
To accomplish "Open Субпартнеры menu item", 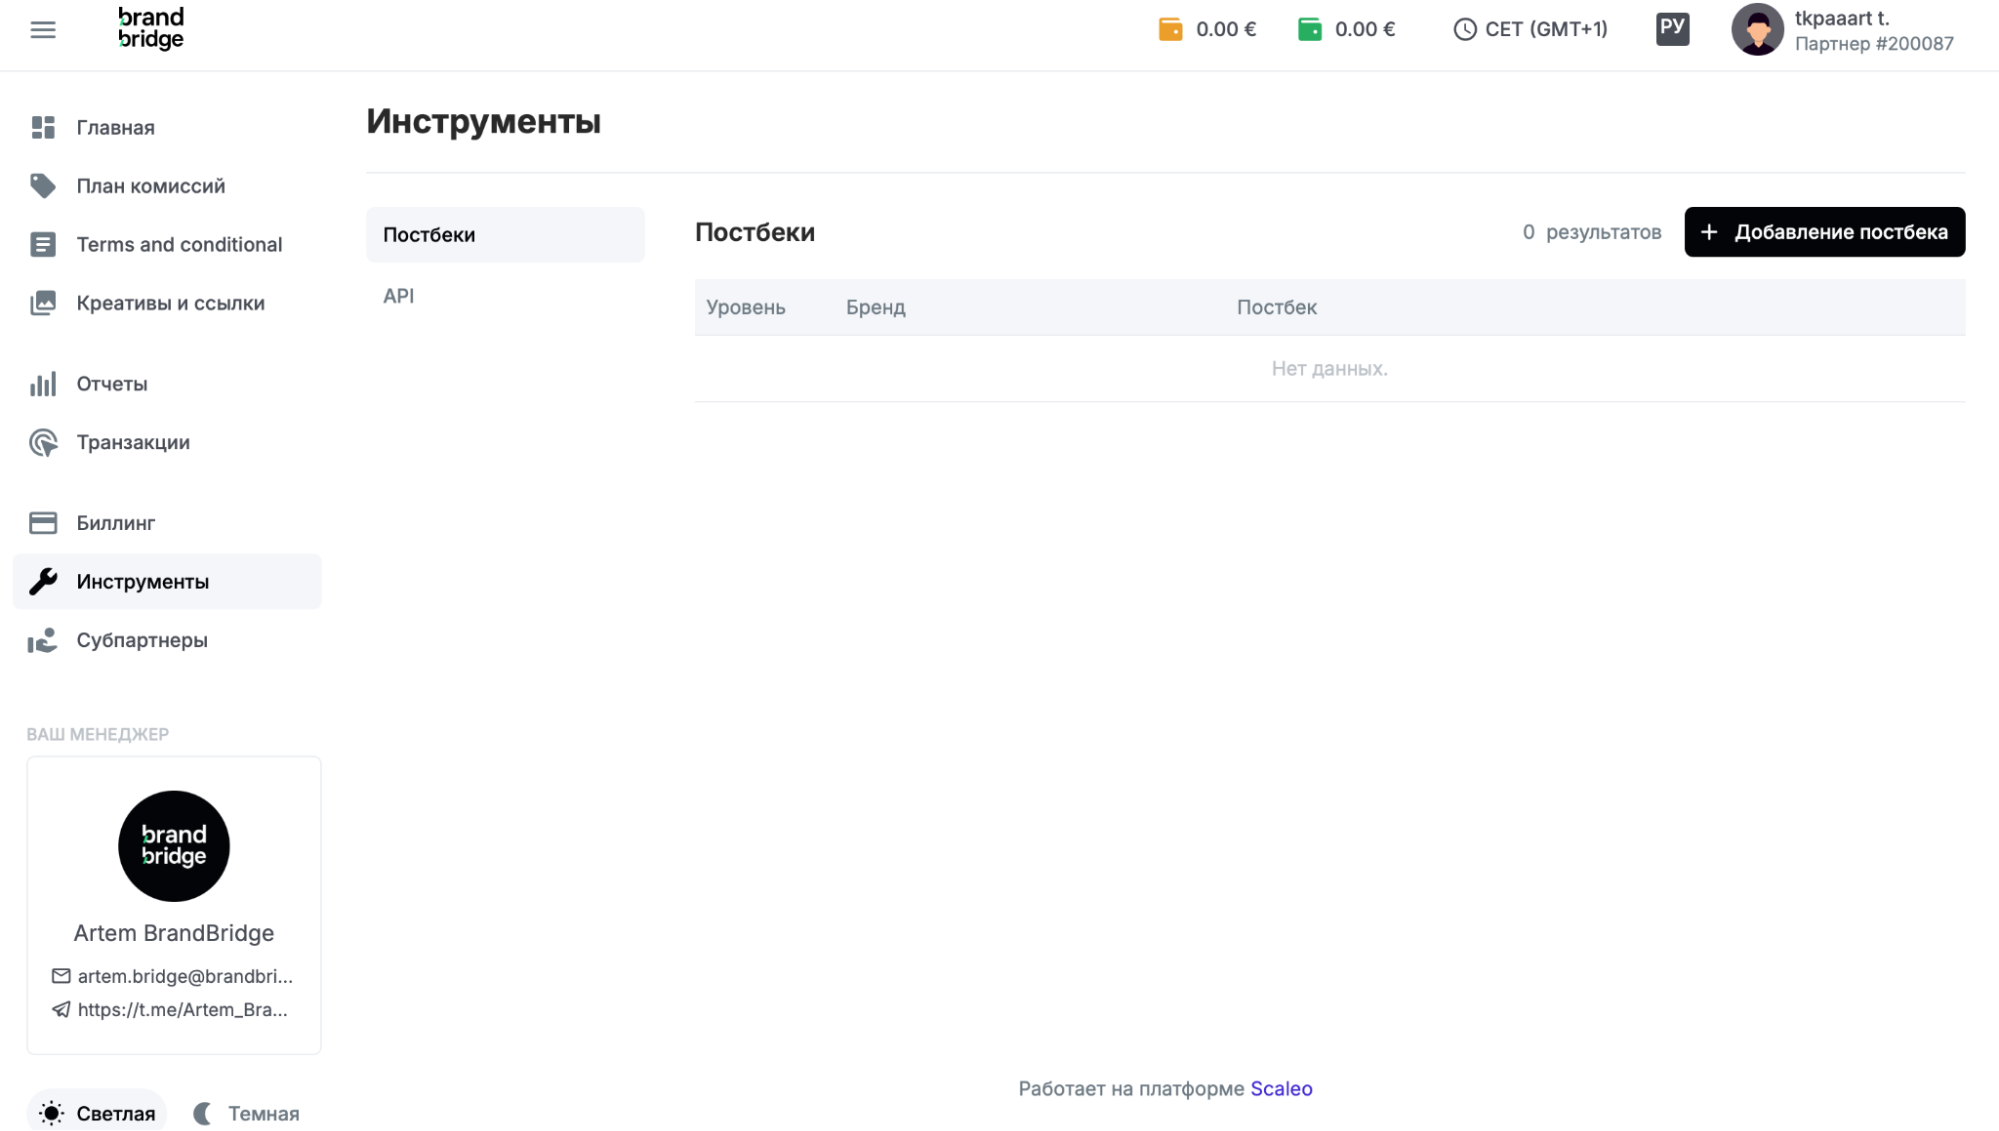I will pyautogui.click(x=167, y=640).
